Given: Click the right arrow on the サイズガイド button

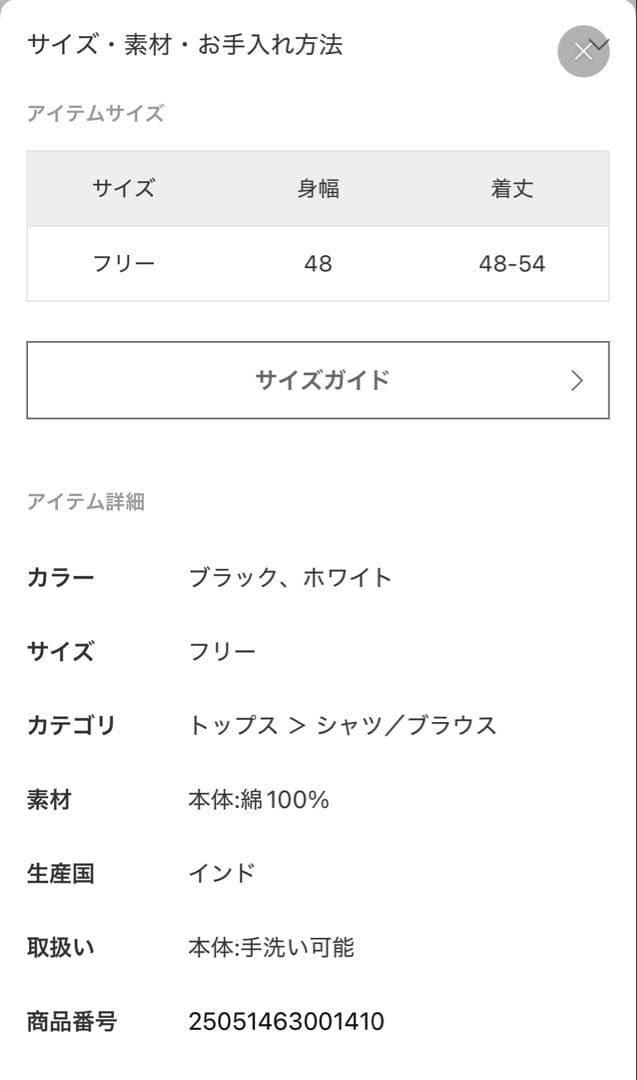Looking at the screenshot, I should click(x=577, y=380).
